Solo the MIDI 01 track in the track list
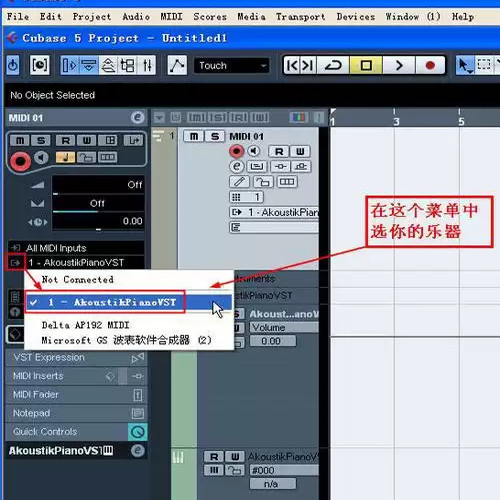 click(x=215, y=136)
